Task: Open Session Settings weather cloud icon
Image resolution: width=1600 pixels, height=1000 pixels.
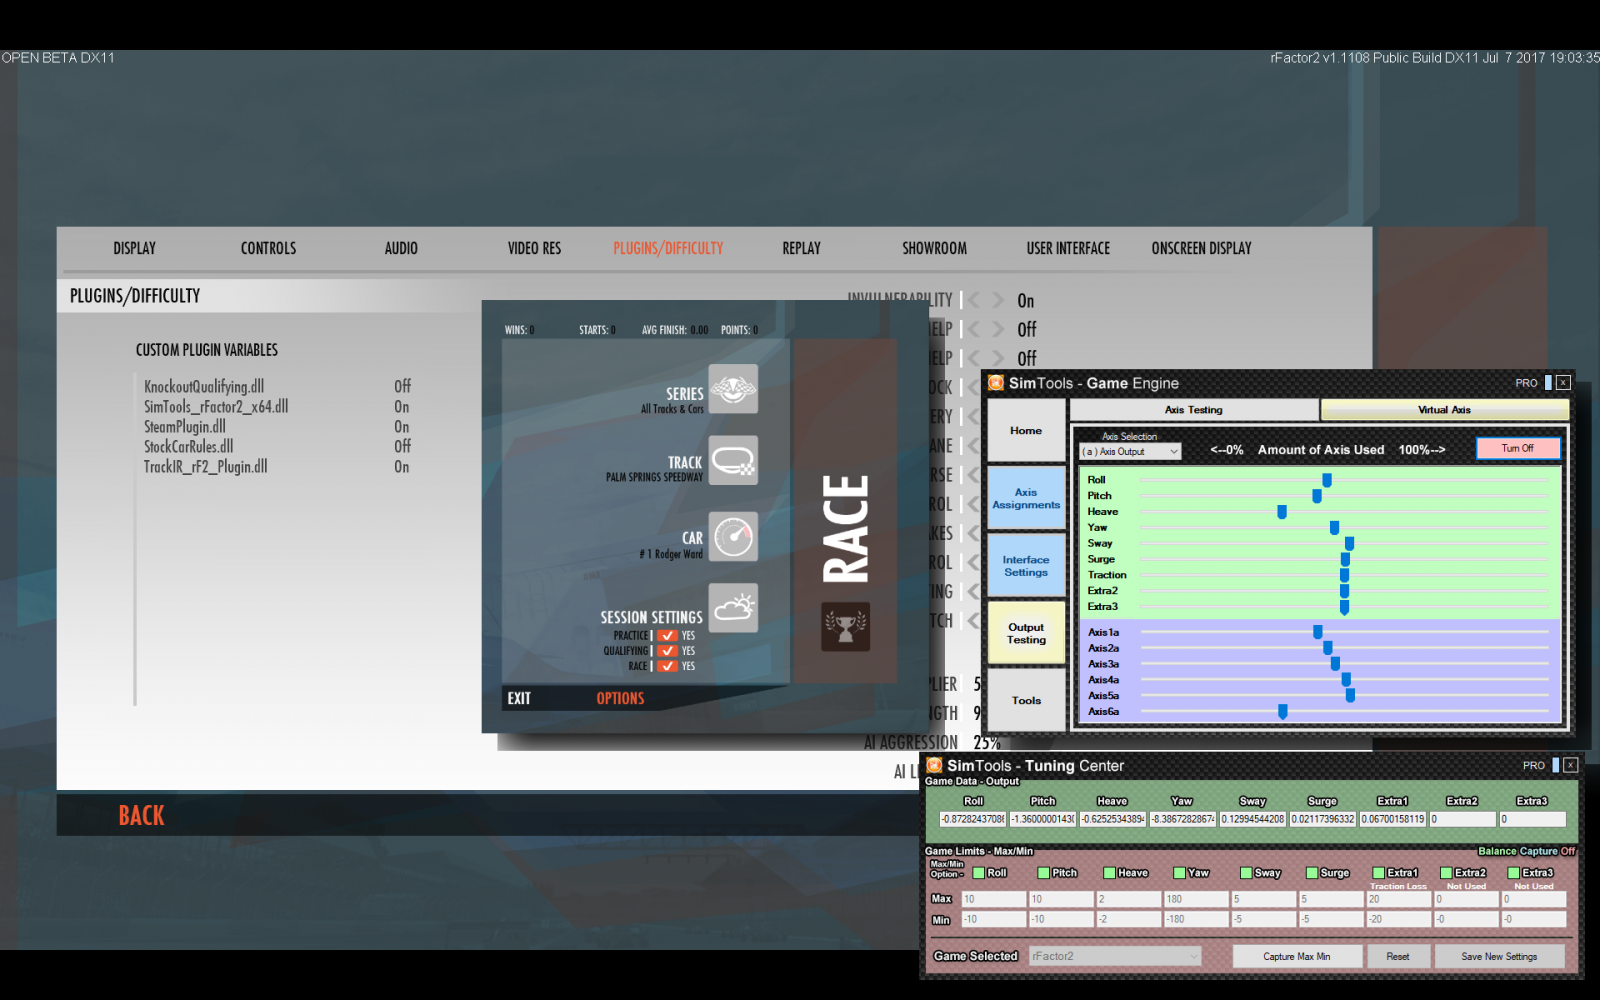Action: click(733, 608)
